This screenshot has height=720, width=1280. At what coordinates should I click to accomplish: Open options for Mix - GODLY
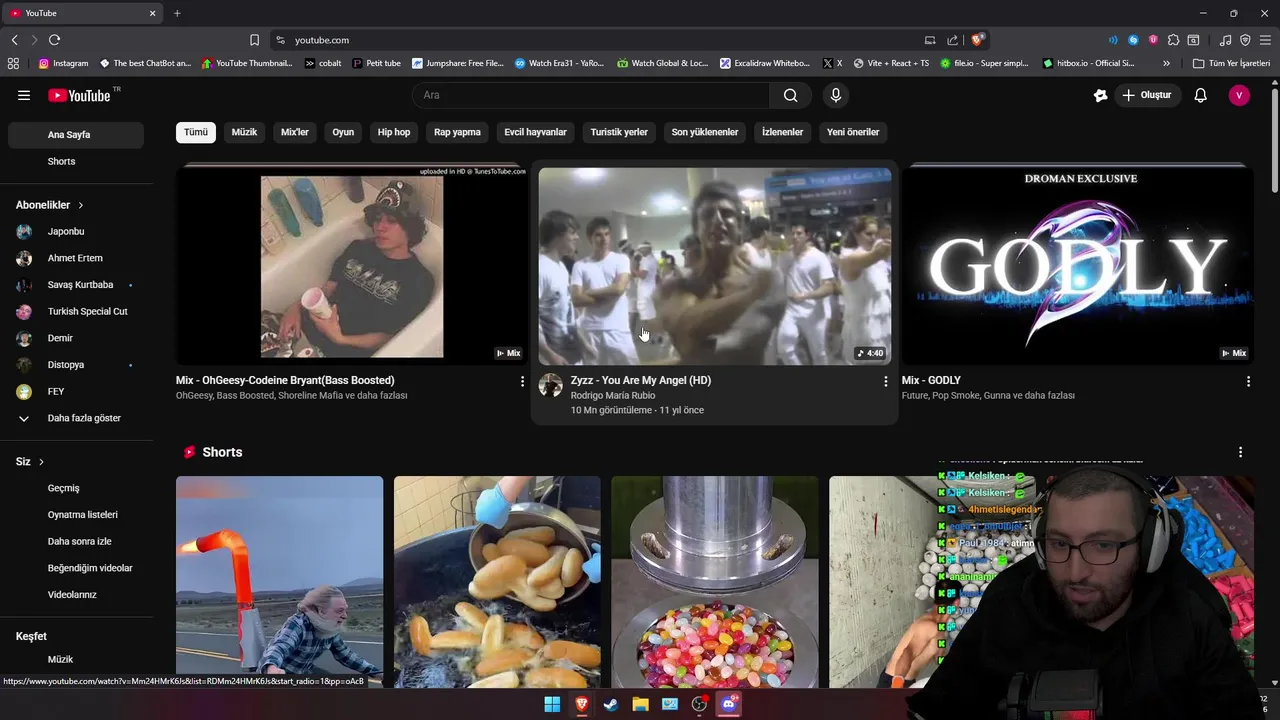1247,381
